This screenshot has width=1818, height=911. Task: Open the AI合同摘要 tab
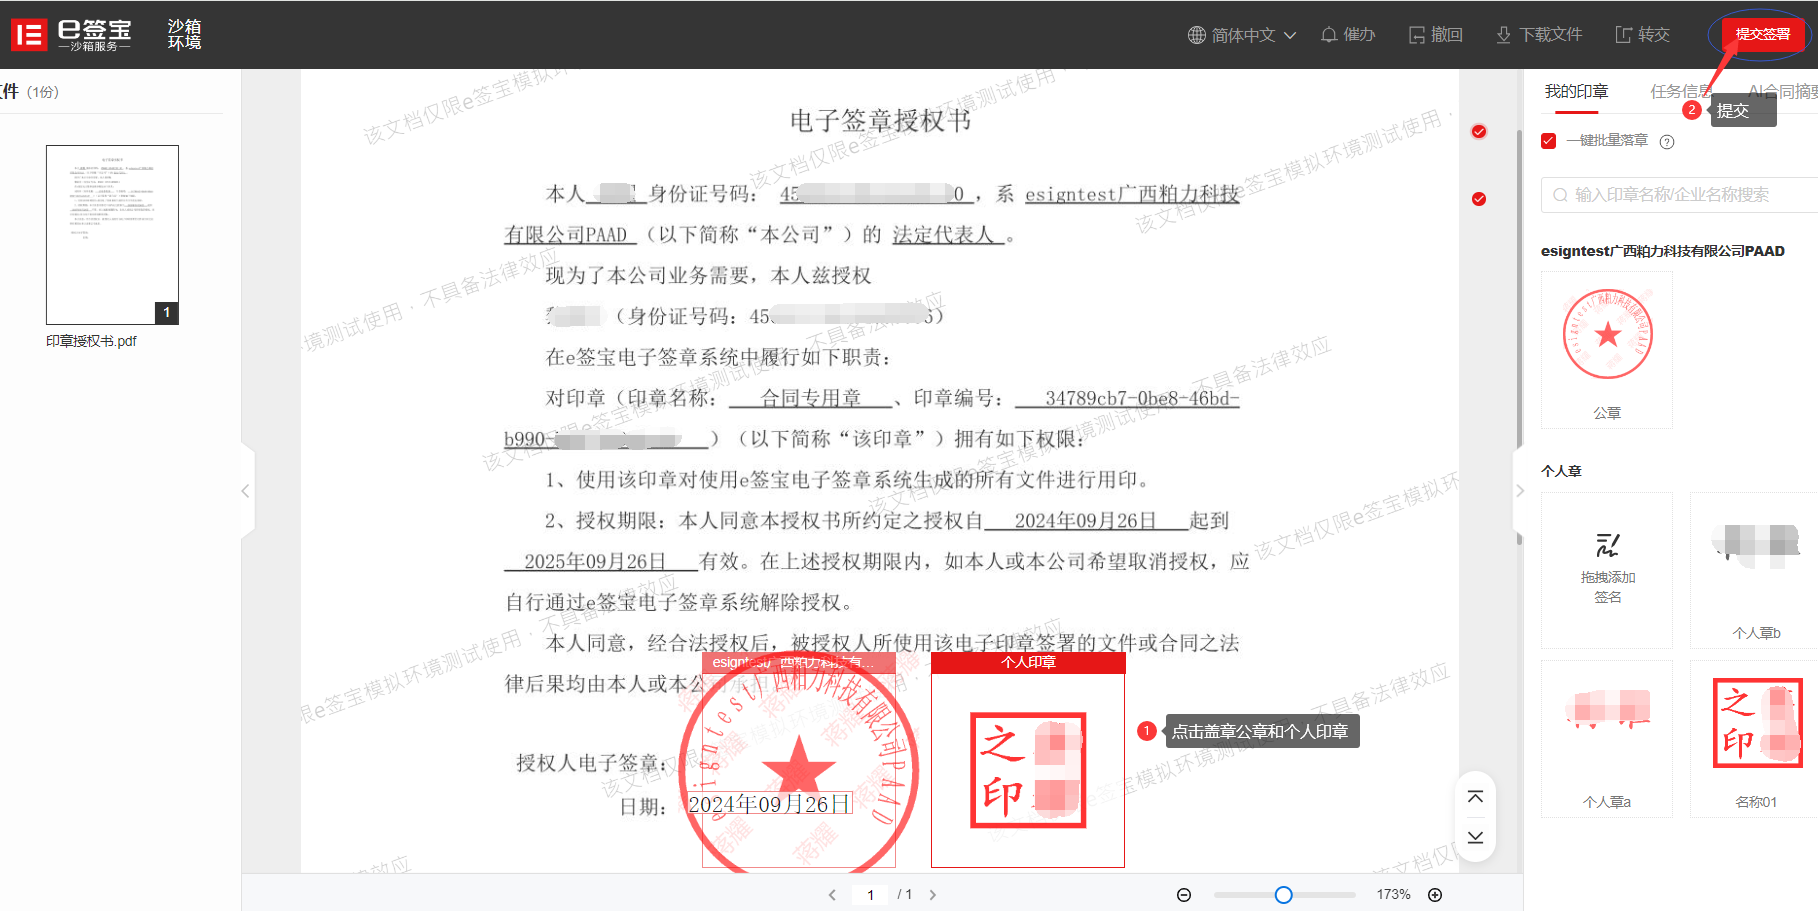click(x=1783, y=91)
